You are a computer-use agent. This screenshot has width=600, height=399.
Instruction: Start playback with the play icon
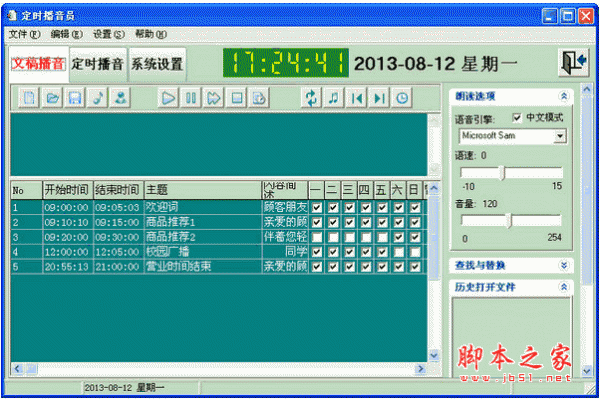point(168,98)
